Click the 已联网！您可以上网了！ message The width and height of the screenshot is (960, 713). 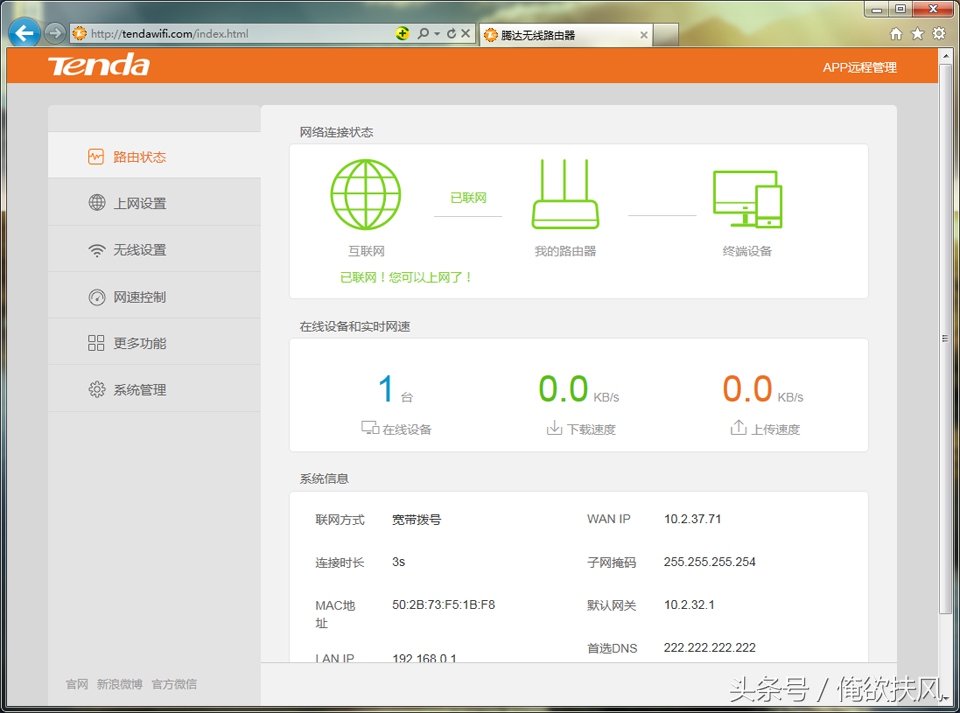(x=407, y=277)
